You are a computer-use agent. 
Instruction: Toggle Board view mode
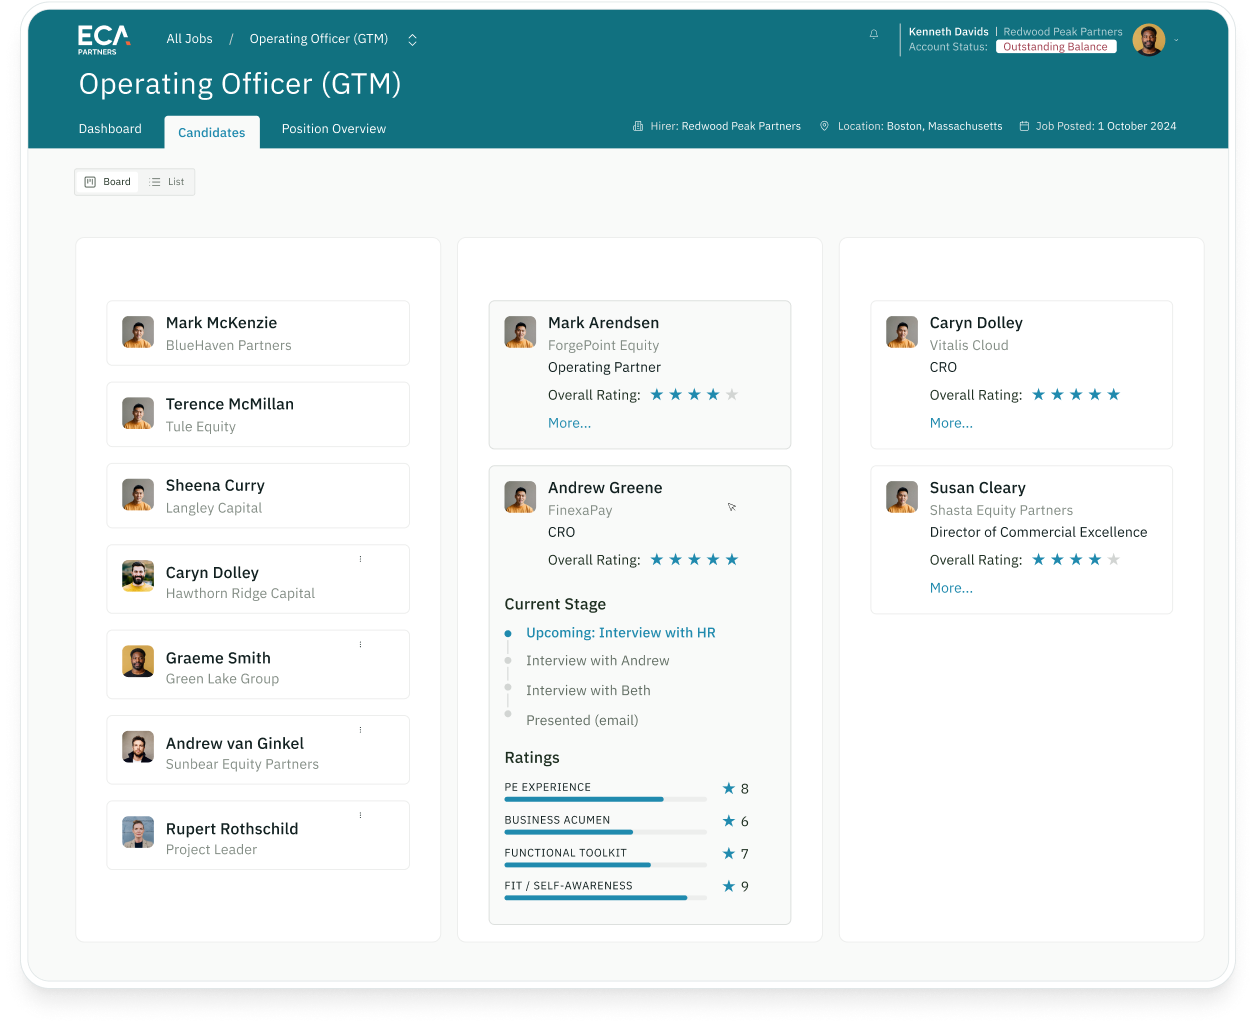pyautogui.click(x=107, y=182)
